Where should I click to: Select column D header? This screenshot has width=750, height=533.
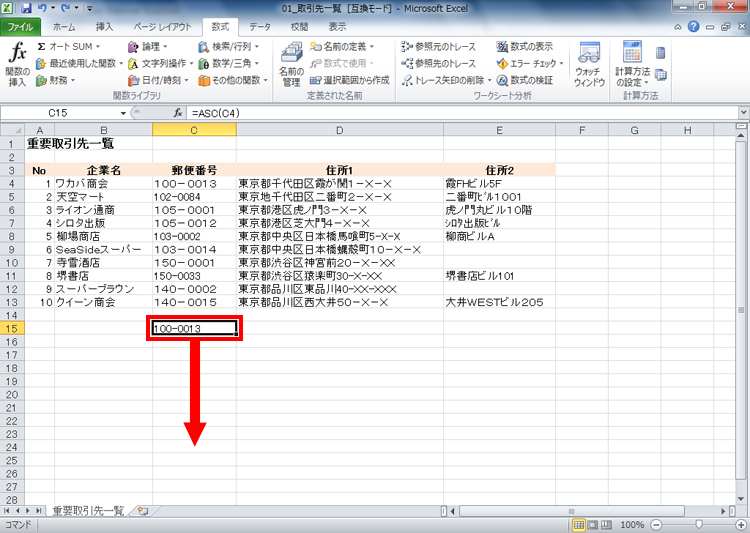339,130
